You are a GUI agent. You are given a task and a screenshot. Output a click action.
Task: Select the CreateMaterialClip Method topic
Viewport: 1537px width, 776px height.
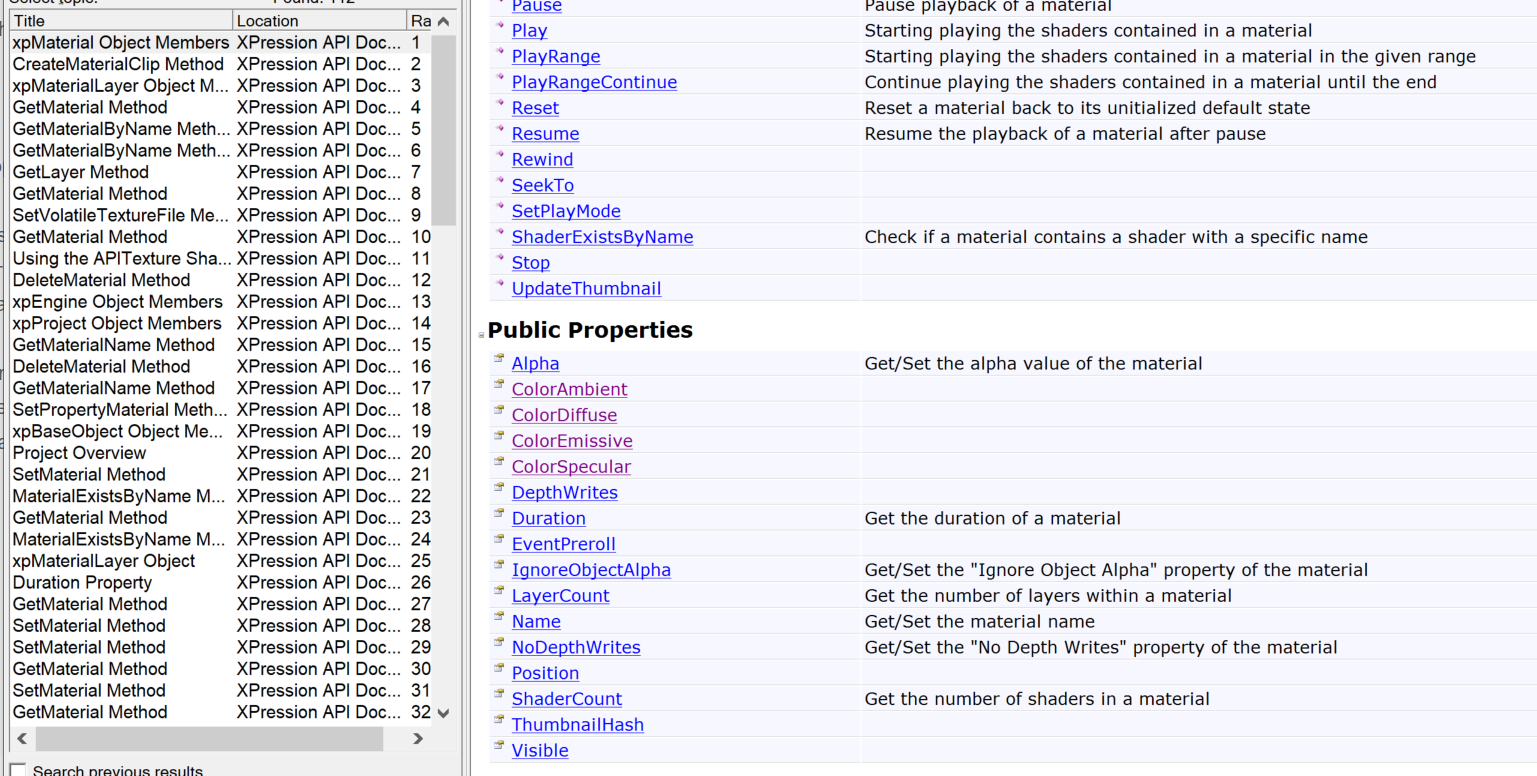pos(118,64)
